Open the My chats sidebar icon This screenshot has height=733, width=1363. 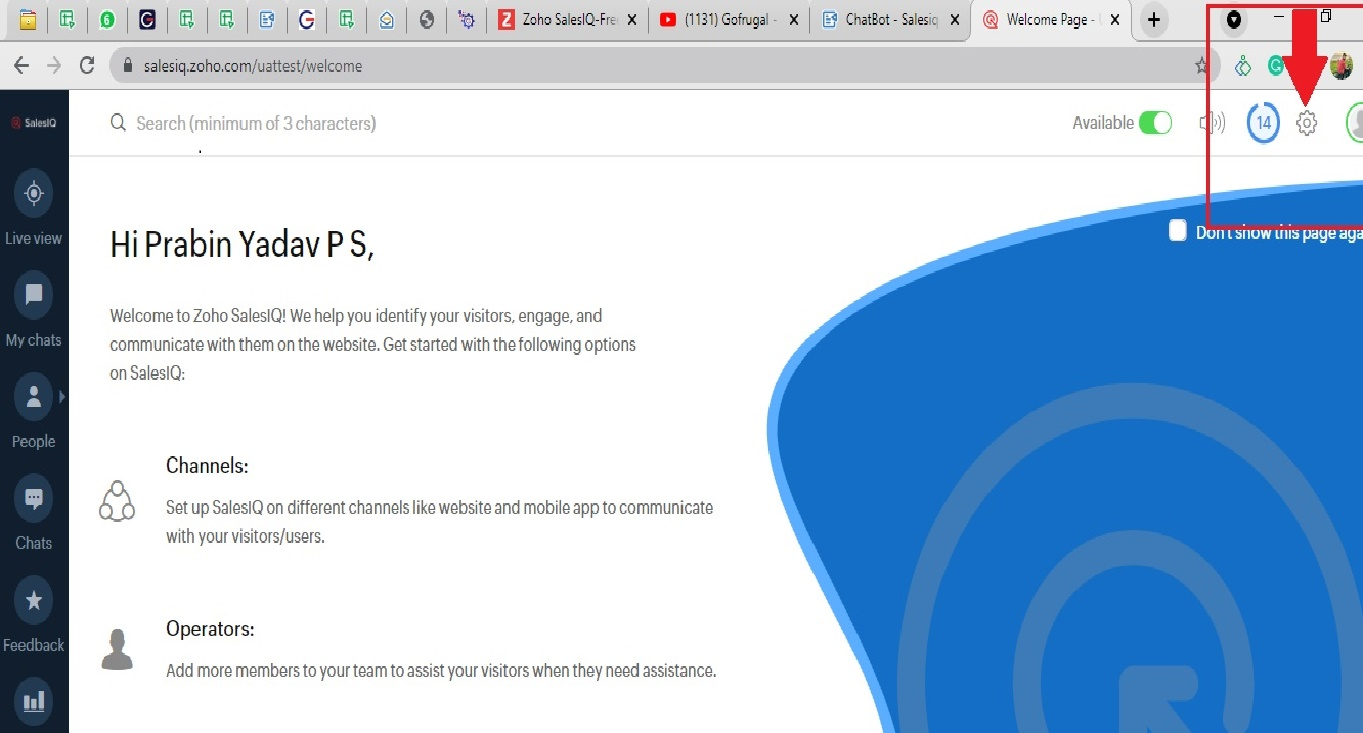pyautogui.click(x=34, y=294)
